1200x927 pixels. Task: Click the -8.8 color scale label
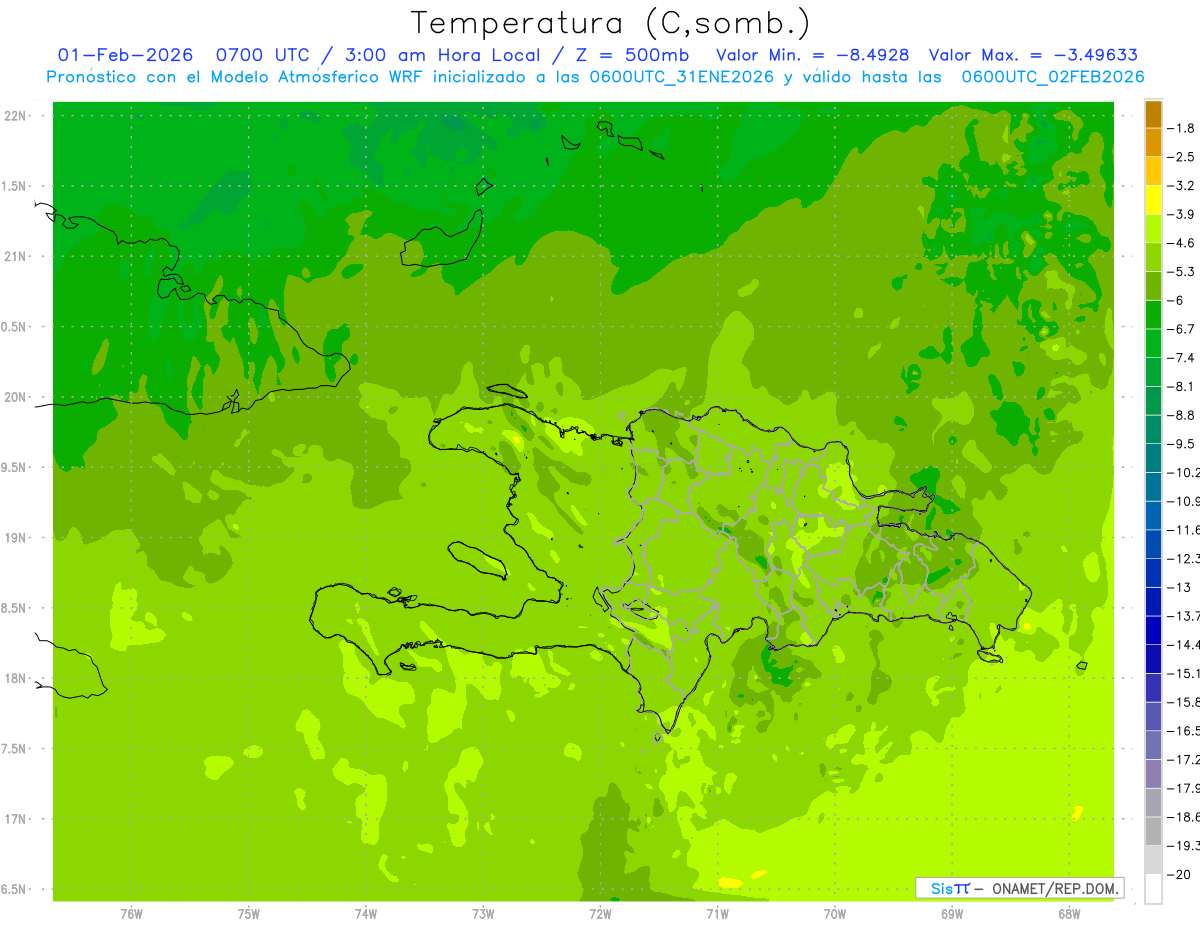click(x=1182, y=415)
